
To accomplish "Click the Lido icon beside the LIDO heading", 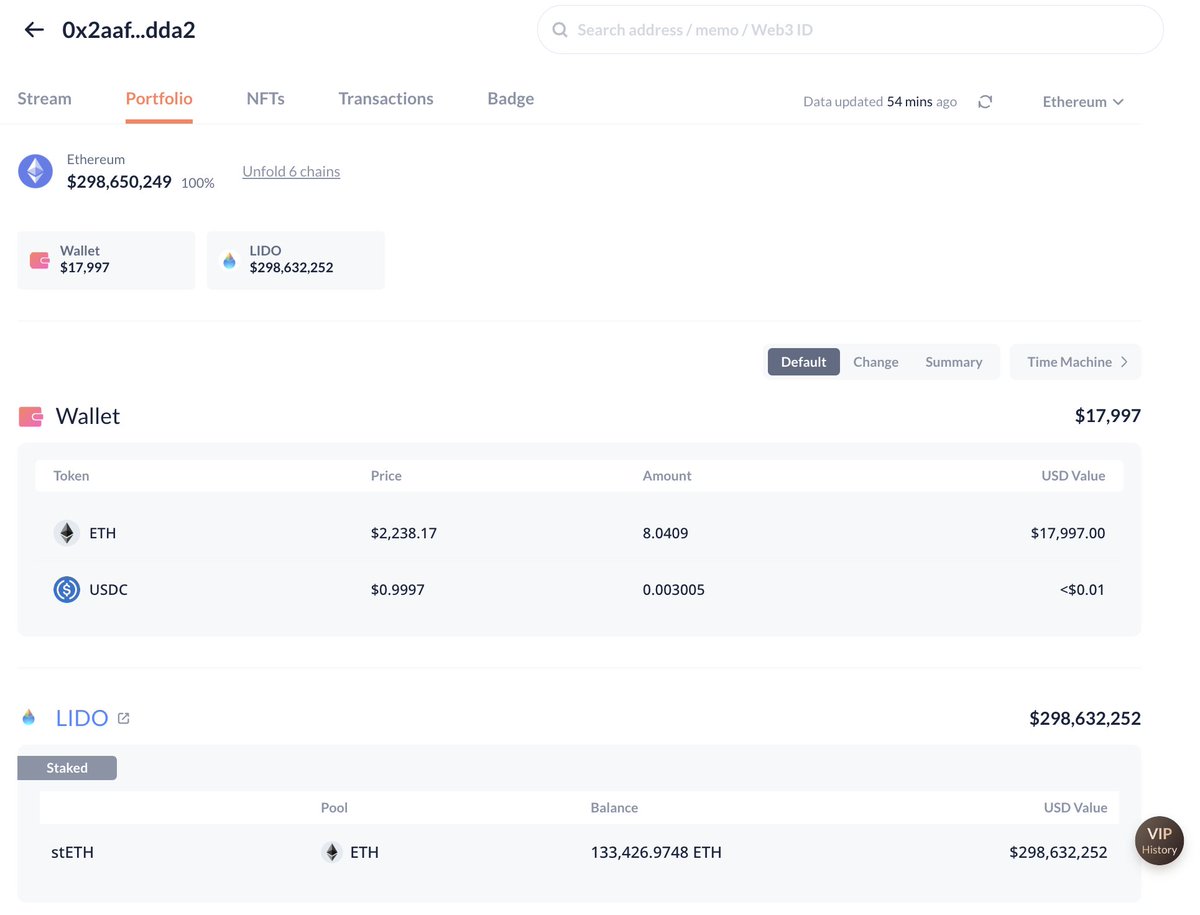I will [x=29, y=717].
